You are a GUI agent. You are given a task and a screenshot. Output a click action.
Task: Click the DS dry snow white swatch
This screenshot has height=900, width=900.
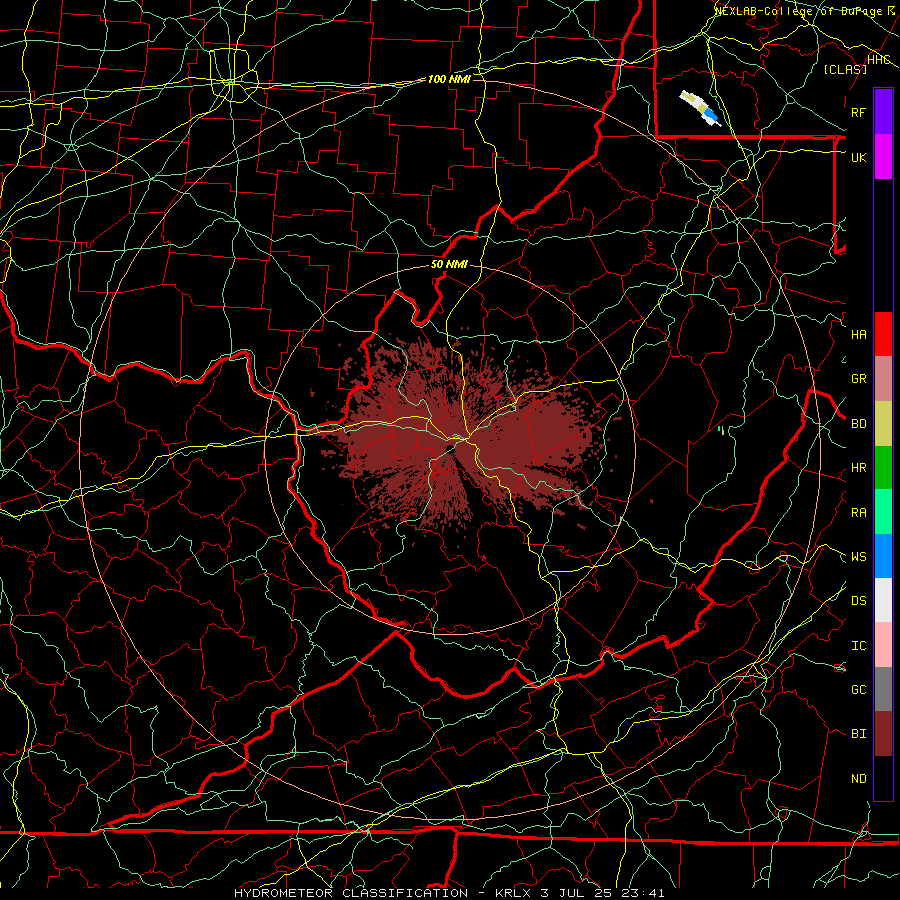pyautogui.click(x=883, y=600)
